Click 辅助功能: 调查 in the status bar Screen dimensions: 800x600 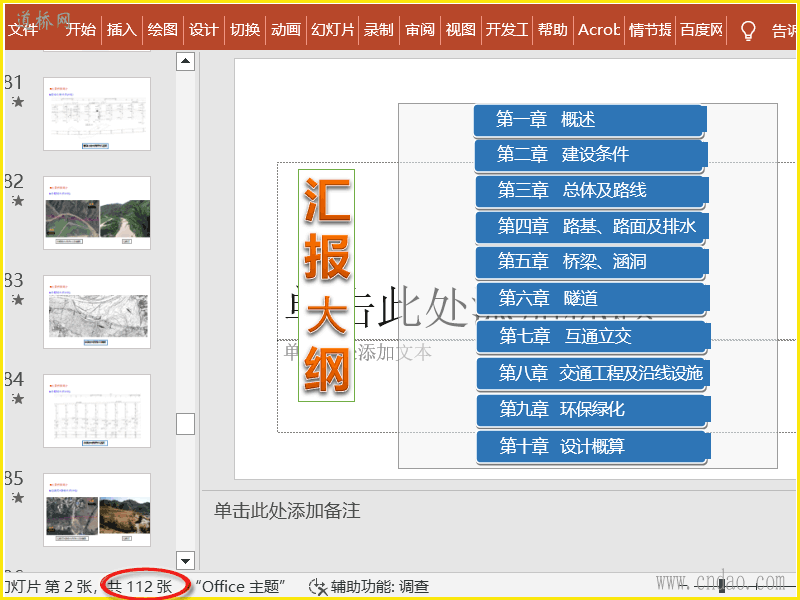[380, 587]
